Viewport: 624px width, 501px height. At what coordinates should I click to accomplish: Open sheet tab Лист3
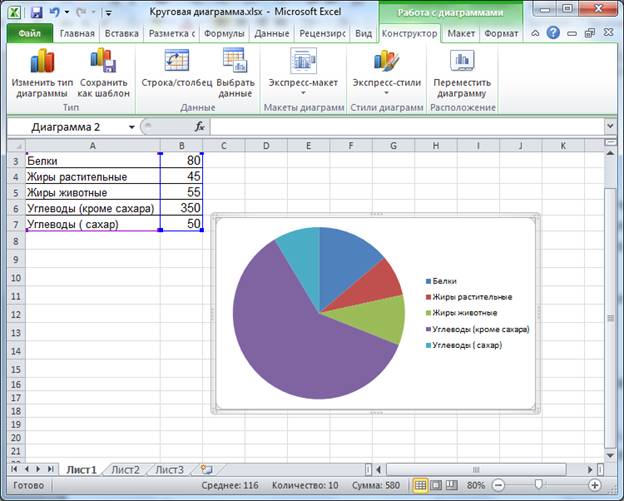coord(170,470)
